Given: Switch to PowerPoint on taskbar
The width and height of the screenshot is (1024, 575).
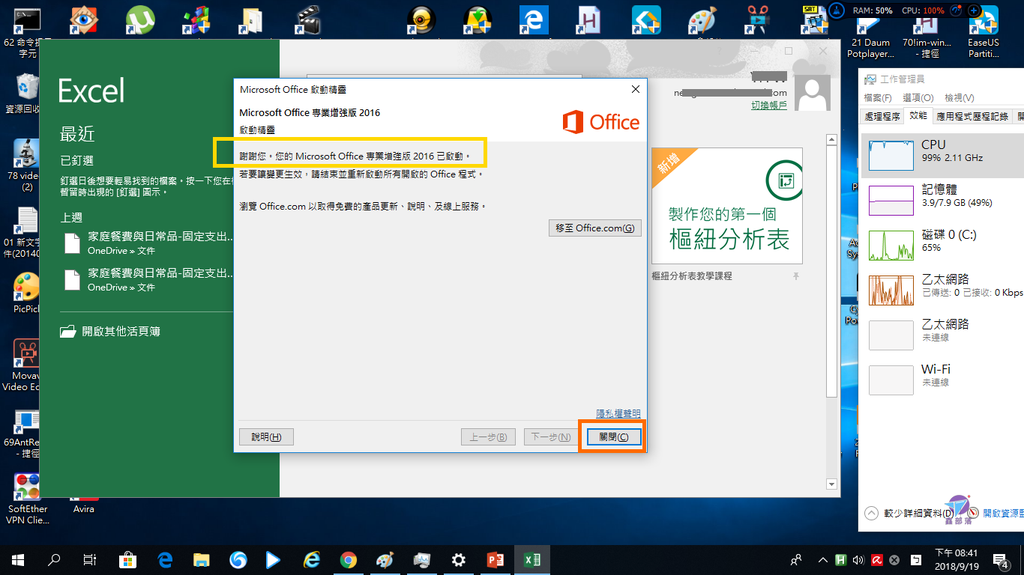Looking at the screenshot, I should point(495,560).
